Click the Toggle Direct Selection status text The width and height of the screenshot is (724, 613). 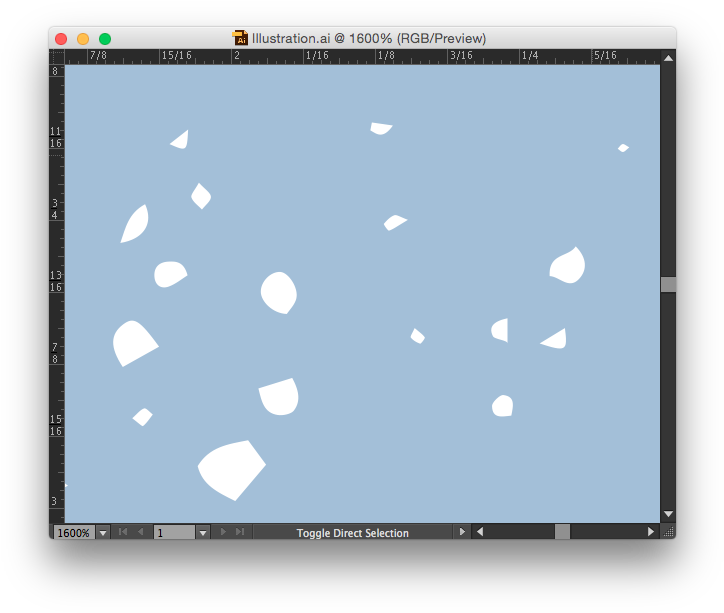tap(352, 533)
